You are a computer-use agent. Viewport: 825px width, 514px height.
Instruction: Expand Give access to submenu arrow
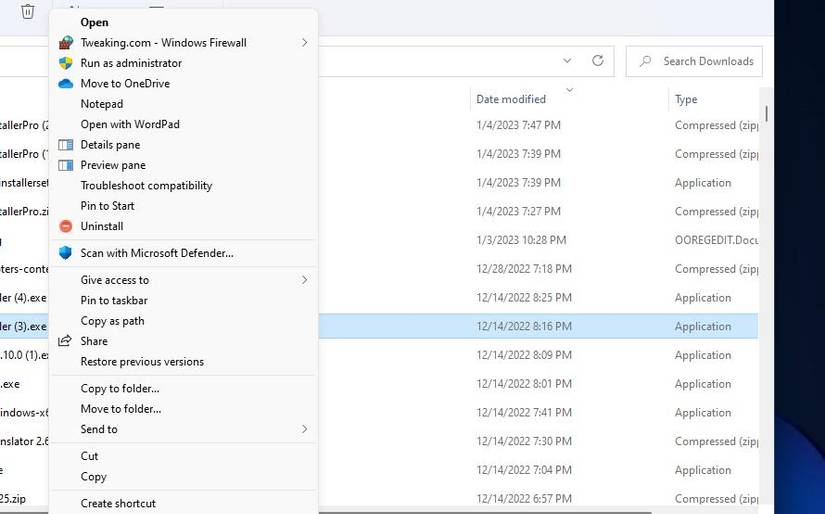pyautogui.click(x=305, y=280)
